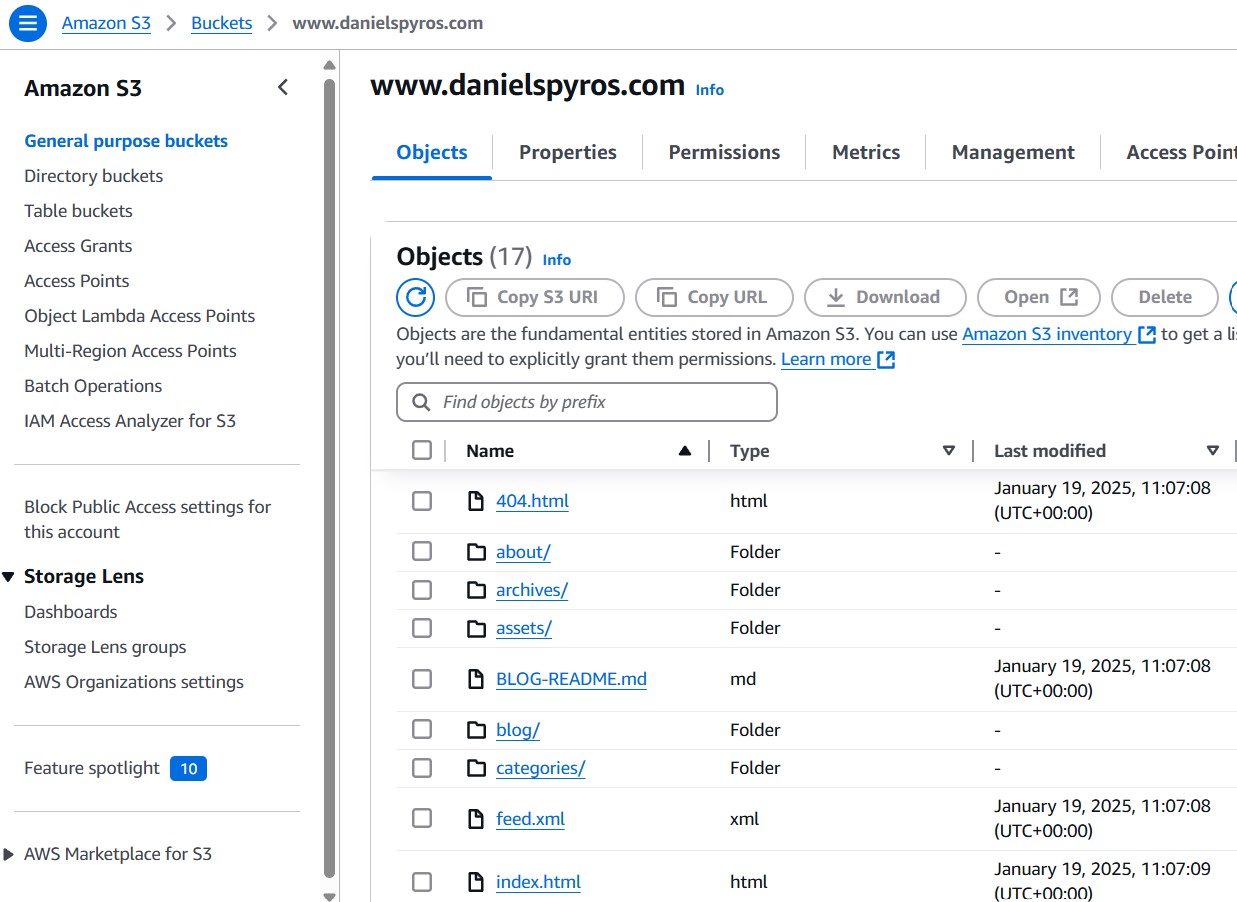Click the refresh objects icon button
This screenshot has width=1237, height=902.
click(x=415, y=297)
